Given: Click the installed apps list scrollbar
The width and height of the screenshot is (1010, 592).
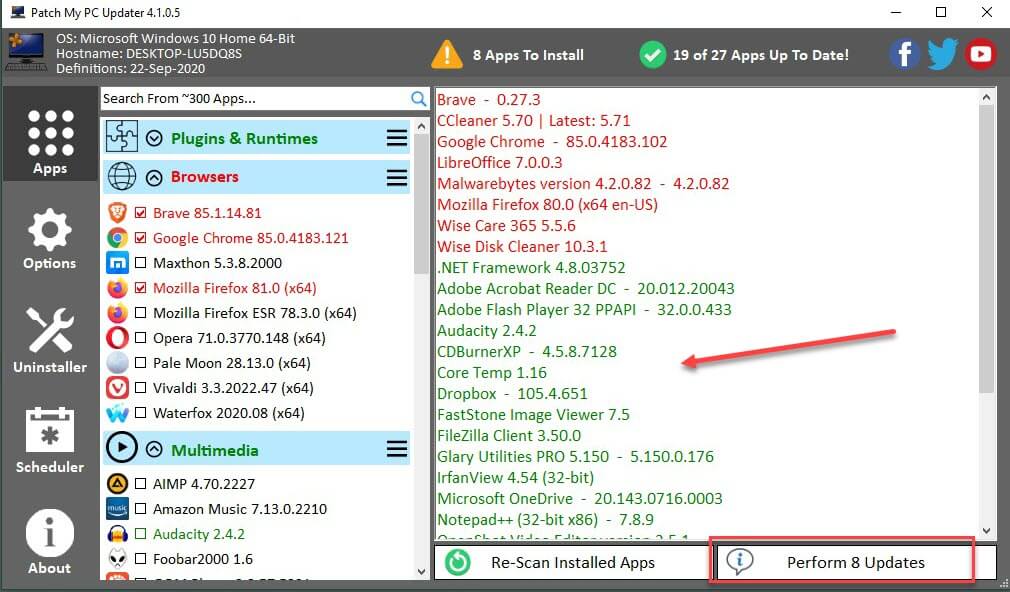Looking at the screenshot, I should 987,250.
